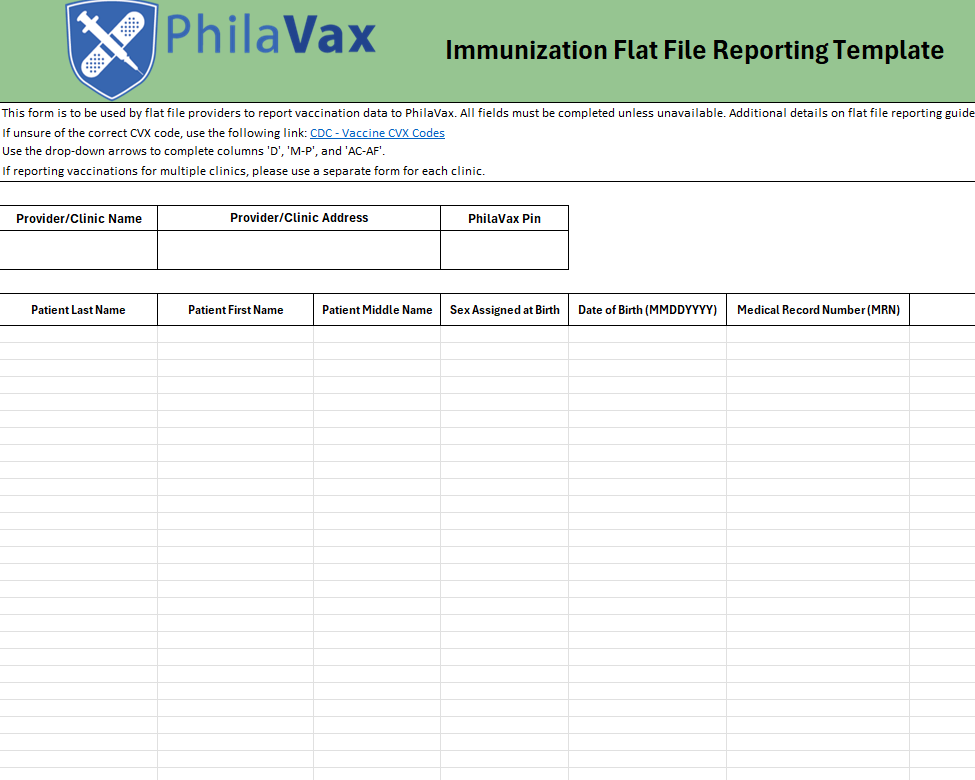Viewport: 975px width, 780px height.
Task: Click the PhilaVax shield logo
Action: (x=111, y=48)
